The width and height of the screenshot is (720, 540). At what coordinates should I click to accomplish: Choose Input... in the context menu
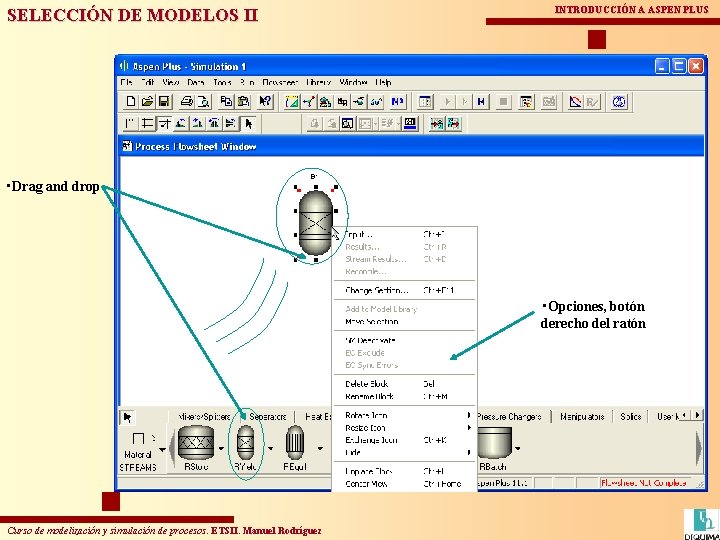click(x=405, y=235)
